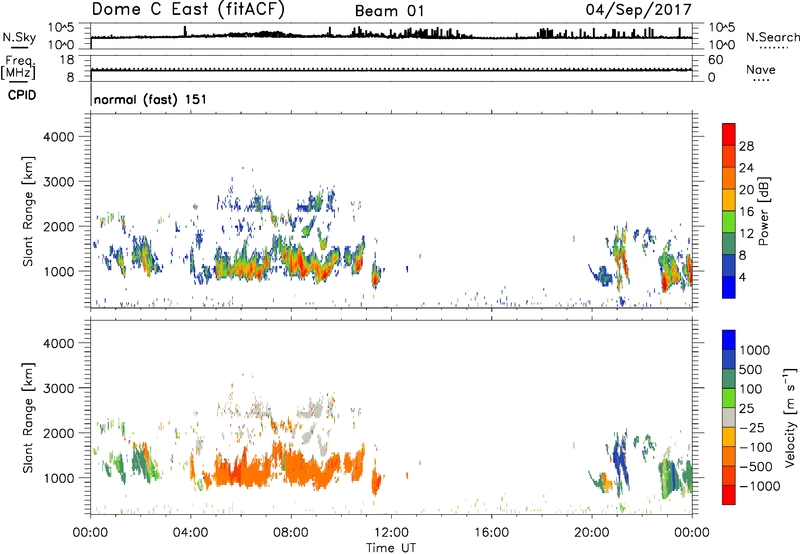This screenshot has width=800, height=554.
Task: Click the 'Power [dB]' color bar title
Action: [763, 210]
